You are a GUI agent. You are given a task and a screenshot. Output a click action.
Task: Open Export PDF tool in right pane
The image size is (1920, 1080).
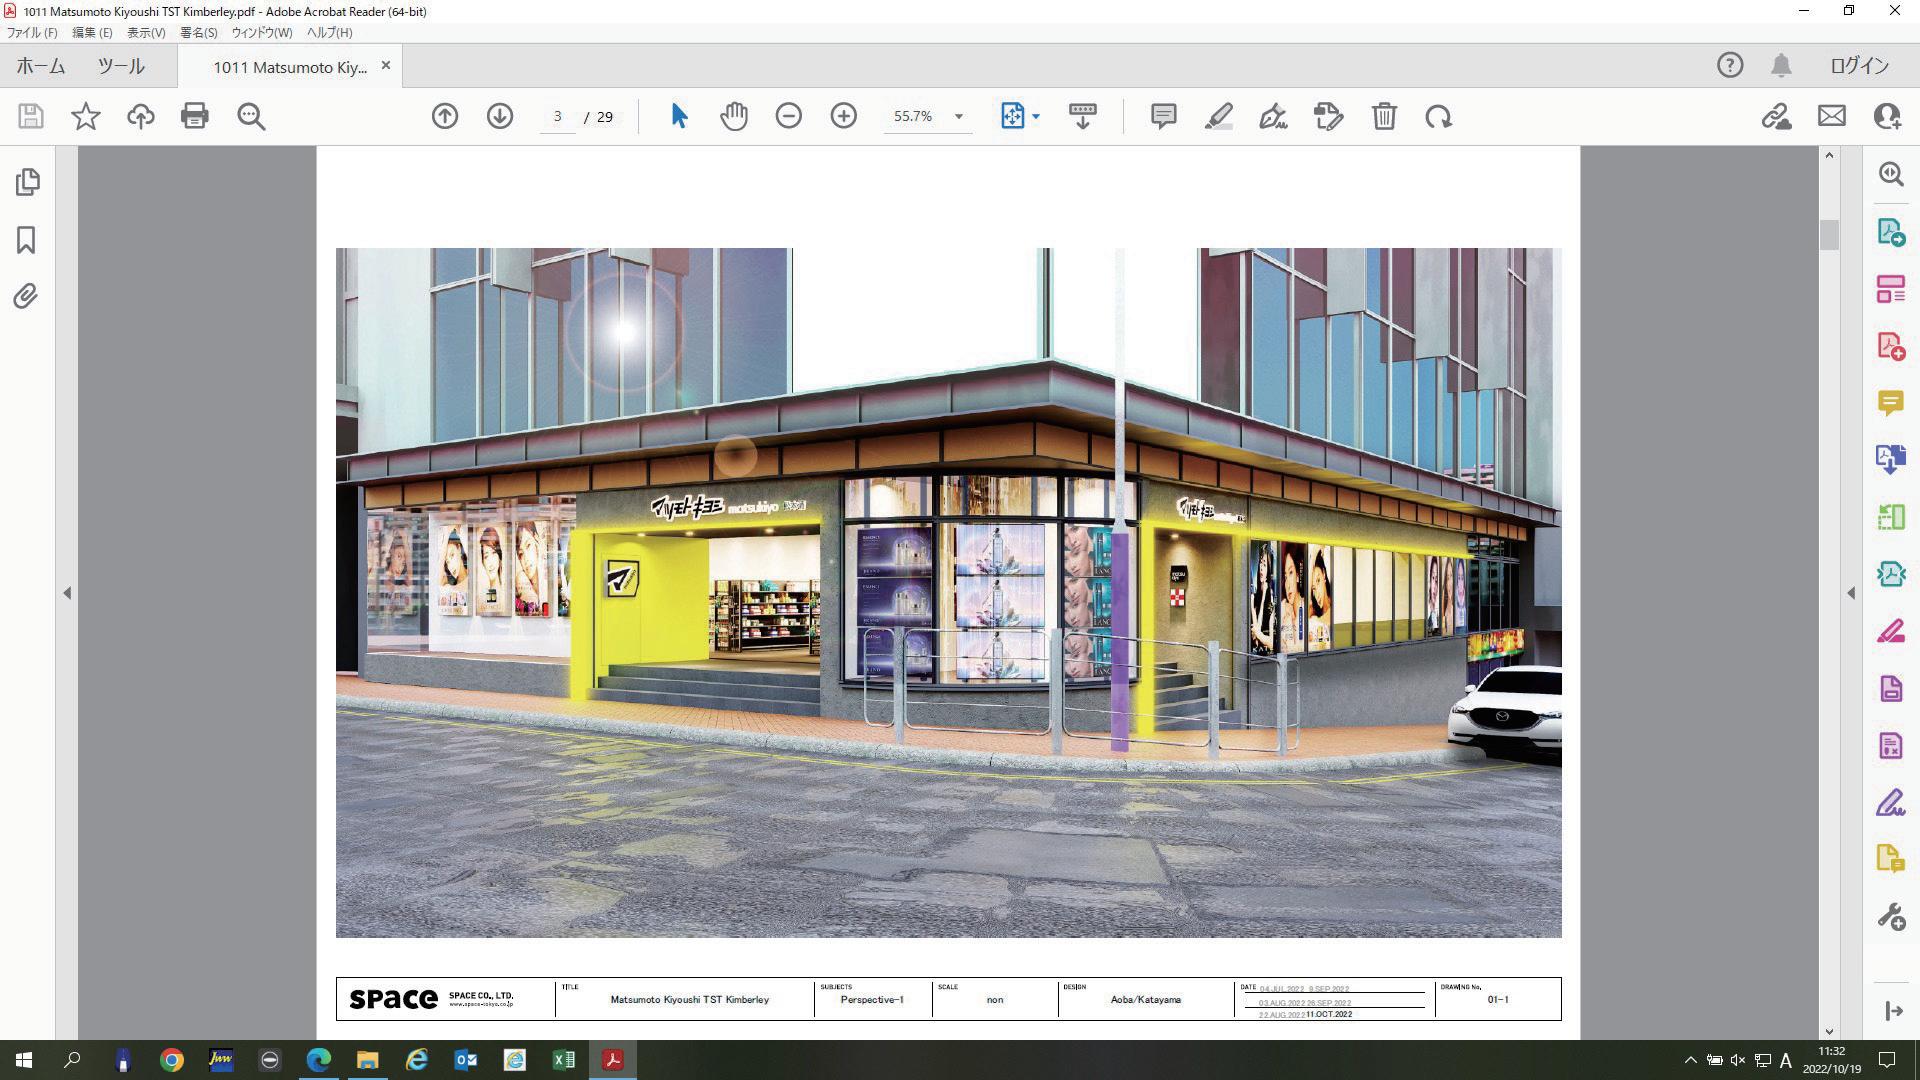1891,232
